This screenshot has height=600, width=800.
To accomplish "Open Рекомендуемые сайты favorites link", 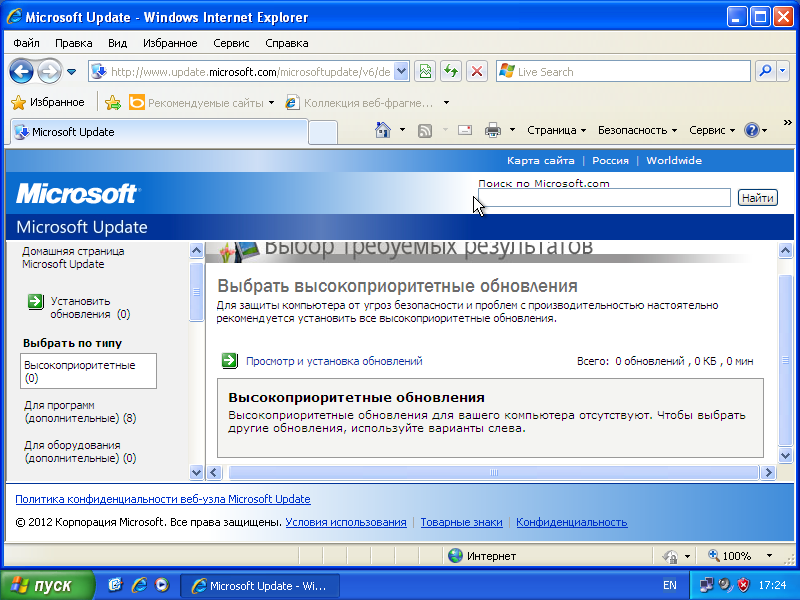I will pos(201,103).
